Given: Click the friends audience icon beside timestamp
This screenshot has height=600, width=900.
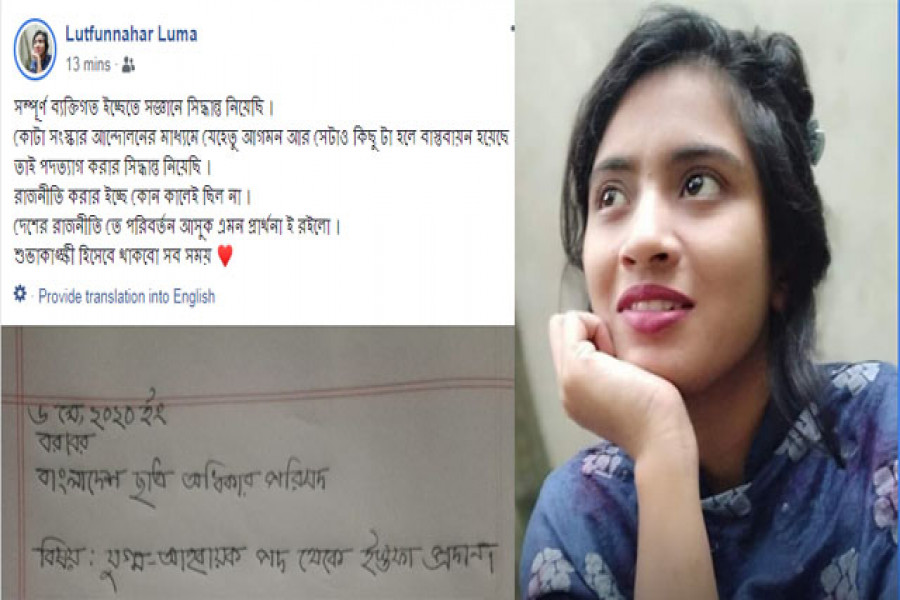Looking at the screenshot, I should point(129,65).
